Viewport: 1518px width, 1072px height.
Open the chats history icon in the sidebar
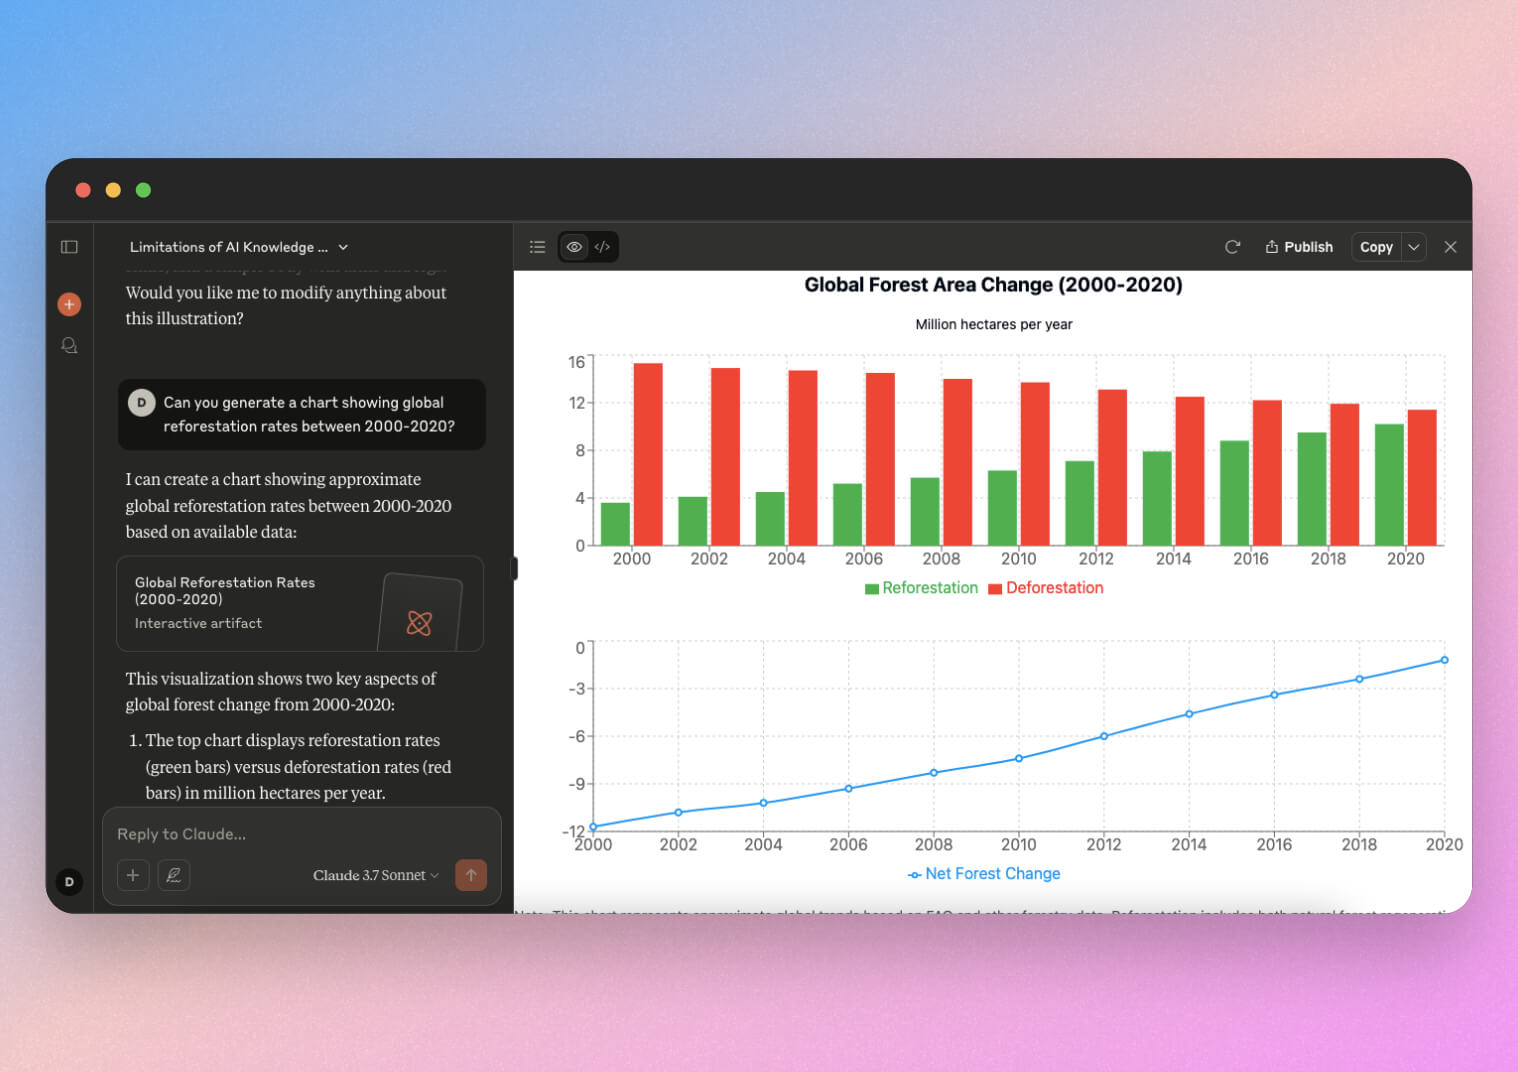click(x=69, y=345)
